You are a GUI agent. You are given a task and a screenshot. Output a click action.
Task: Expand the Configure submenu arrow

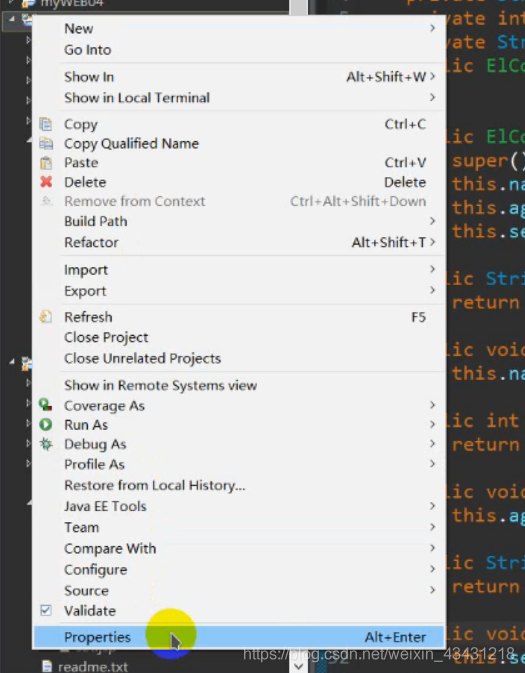point(432,569)
